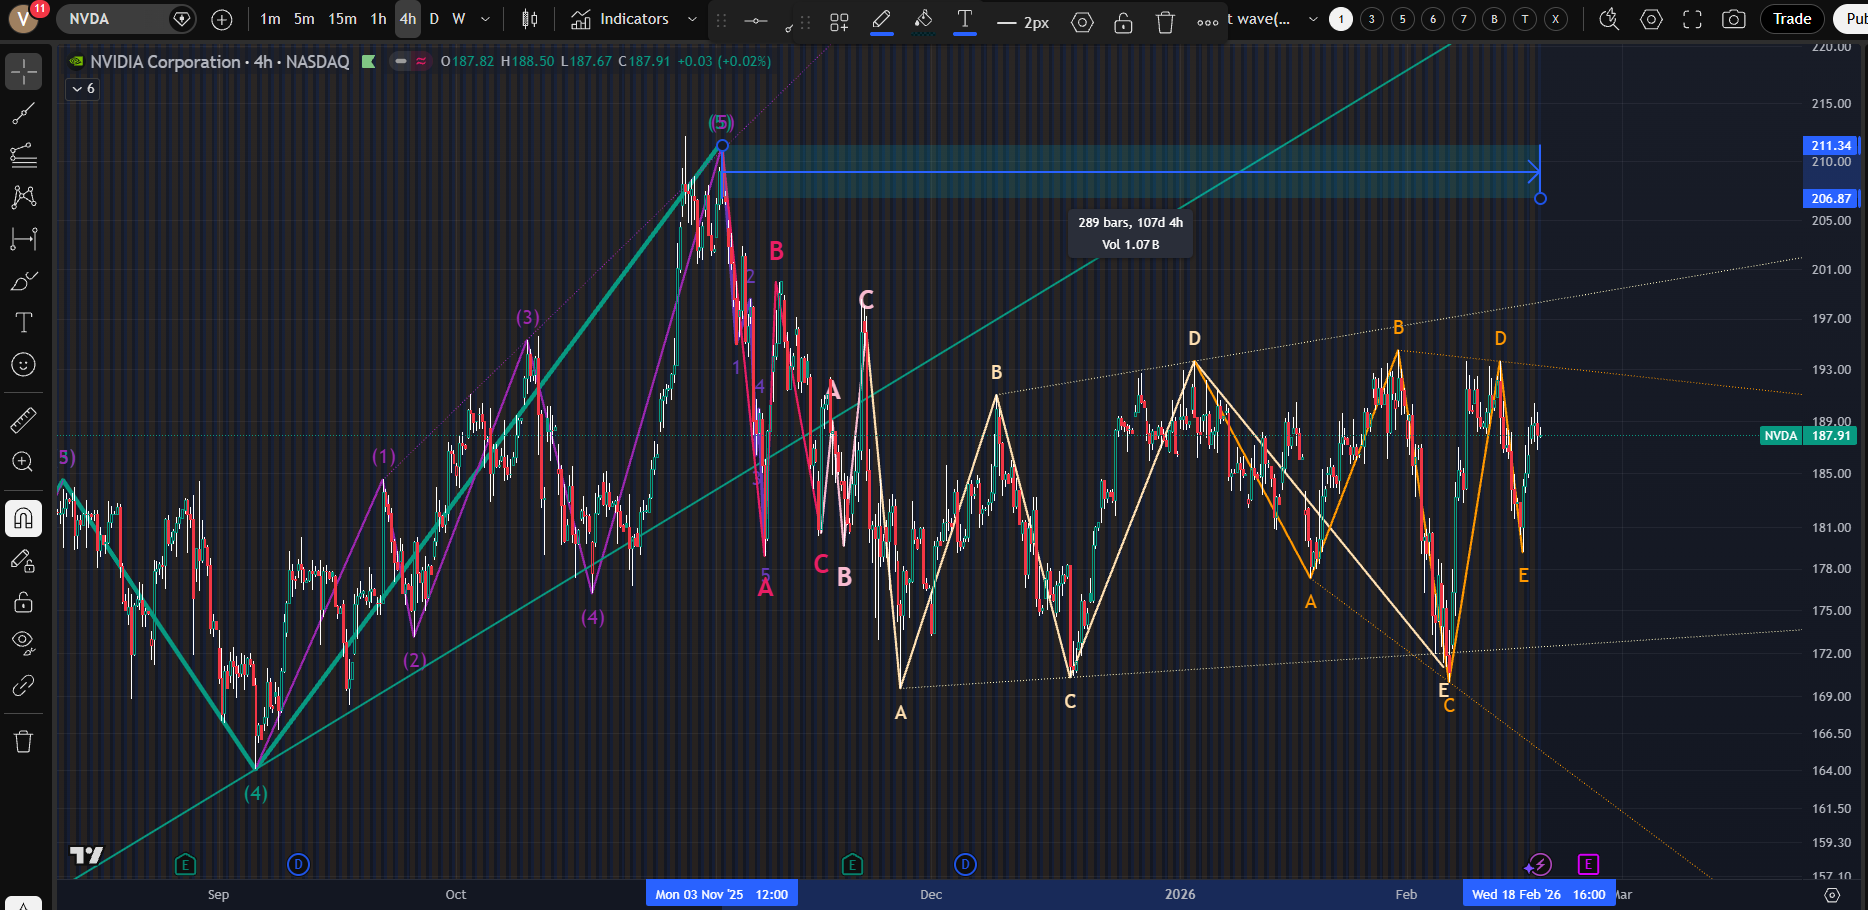Viewport: 1868px width, 910px height.
Task: Select the daily D timeframe
Action: pyautogui.click(x=434, y=19)
